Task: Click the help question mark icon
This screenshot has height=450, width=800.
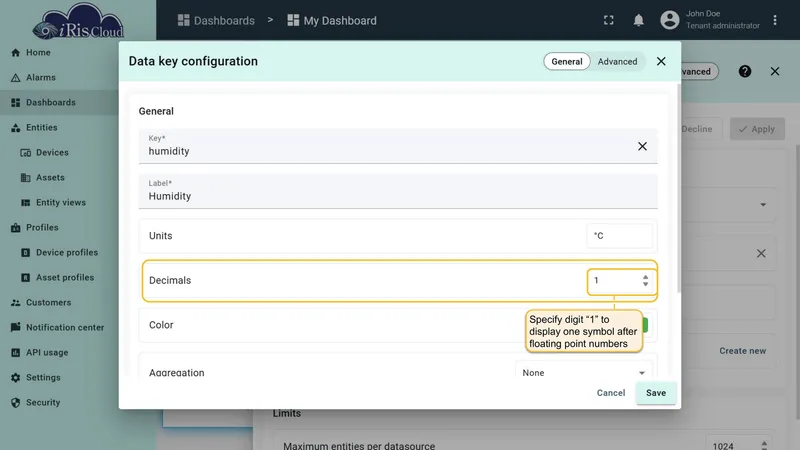Action: coord(745,71)
